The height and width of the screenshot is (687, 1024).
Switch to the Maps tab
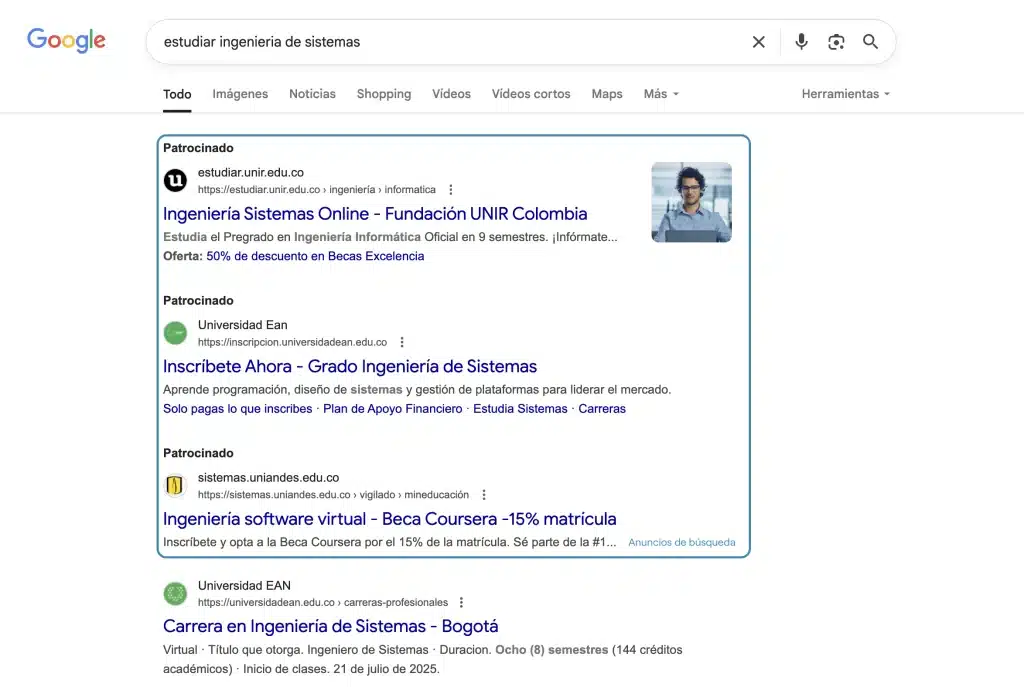pos(607,94)
